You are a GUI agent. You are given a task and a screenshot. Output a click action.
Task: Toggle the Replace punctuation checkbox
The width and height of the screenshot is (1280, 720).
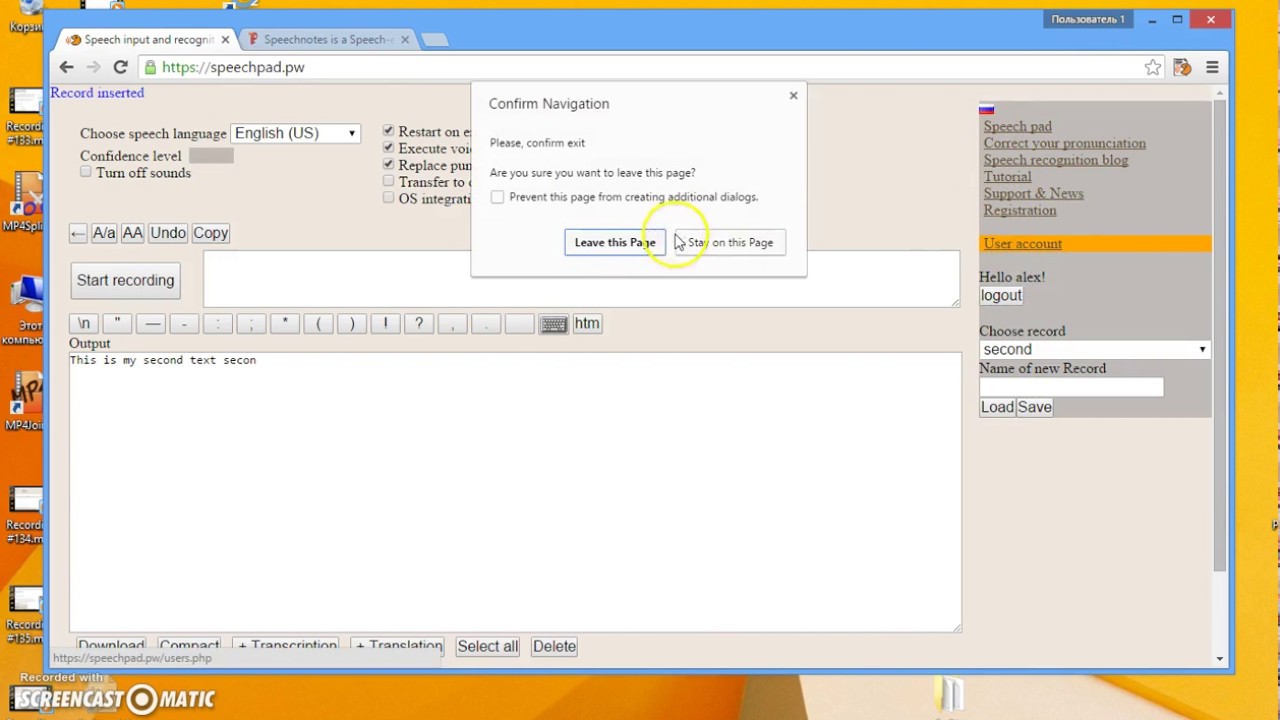point(388,164)
